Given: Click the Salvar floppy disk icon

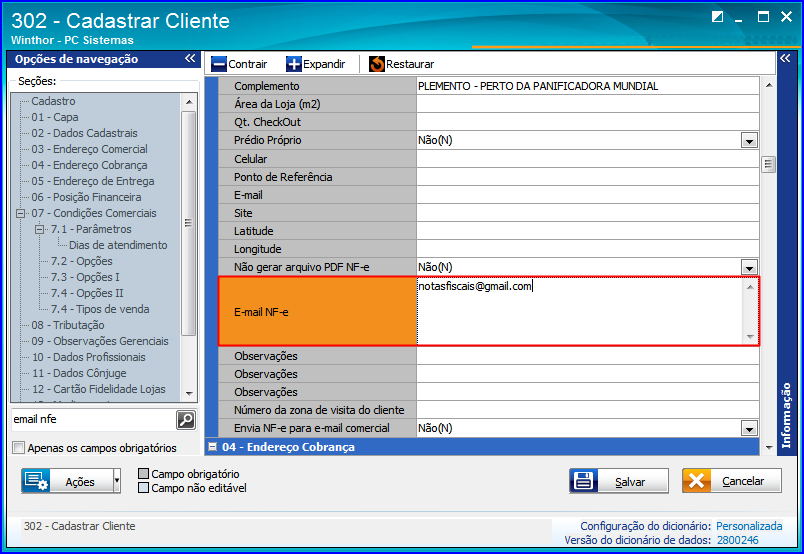Looking at the screenshot, I should (x=584, y=481).
